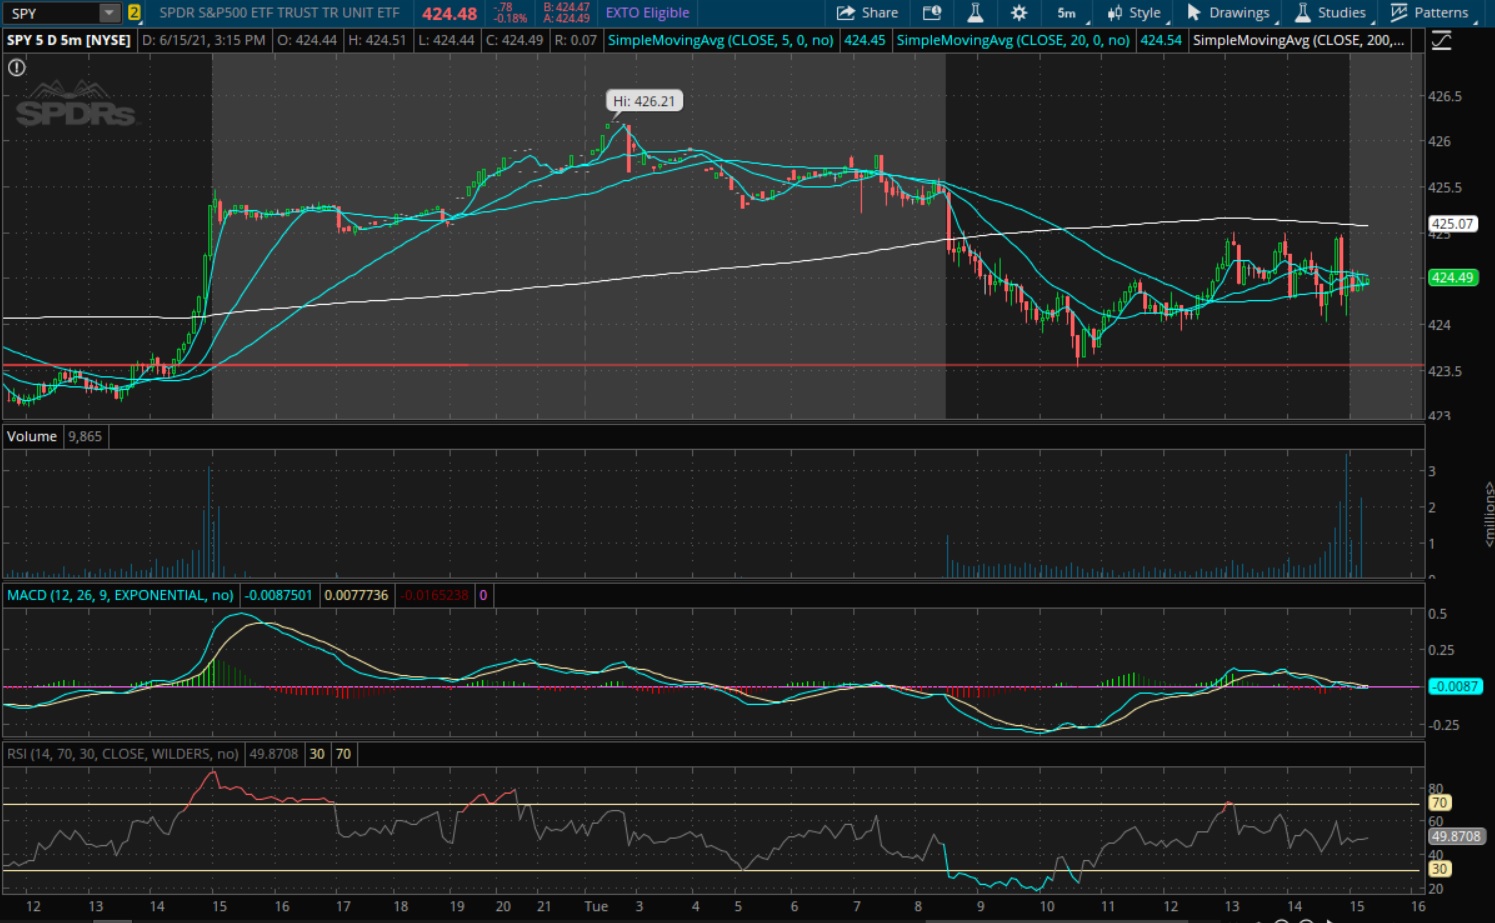Click the 423.5 price axis label
The image size is (1495, 923).
pyautogui.click(x=1444, y=371)
